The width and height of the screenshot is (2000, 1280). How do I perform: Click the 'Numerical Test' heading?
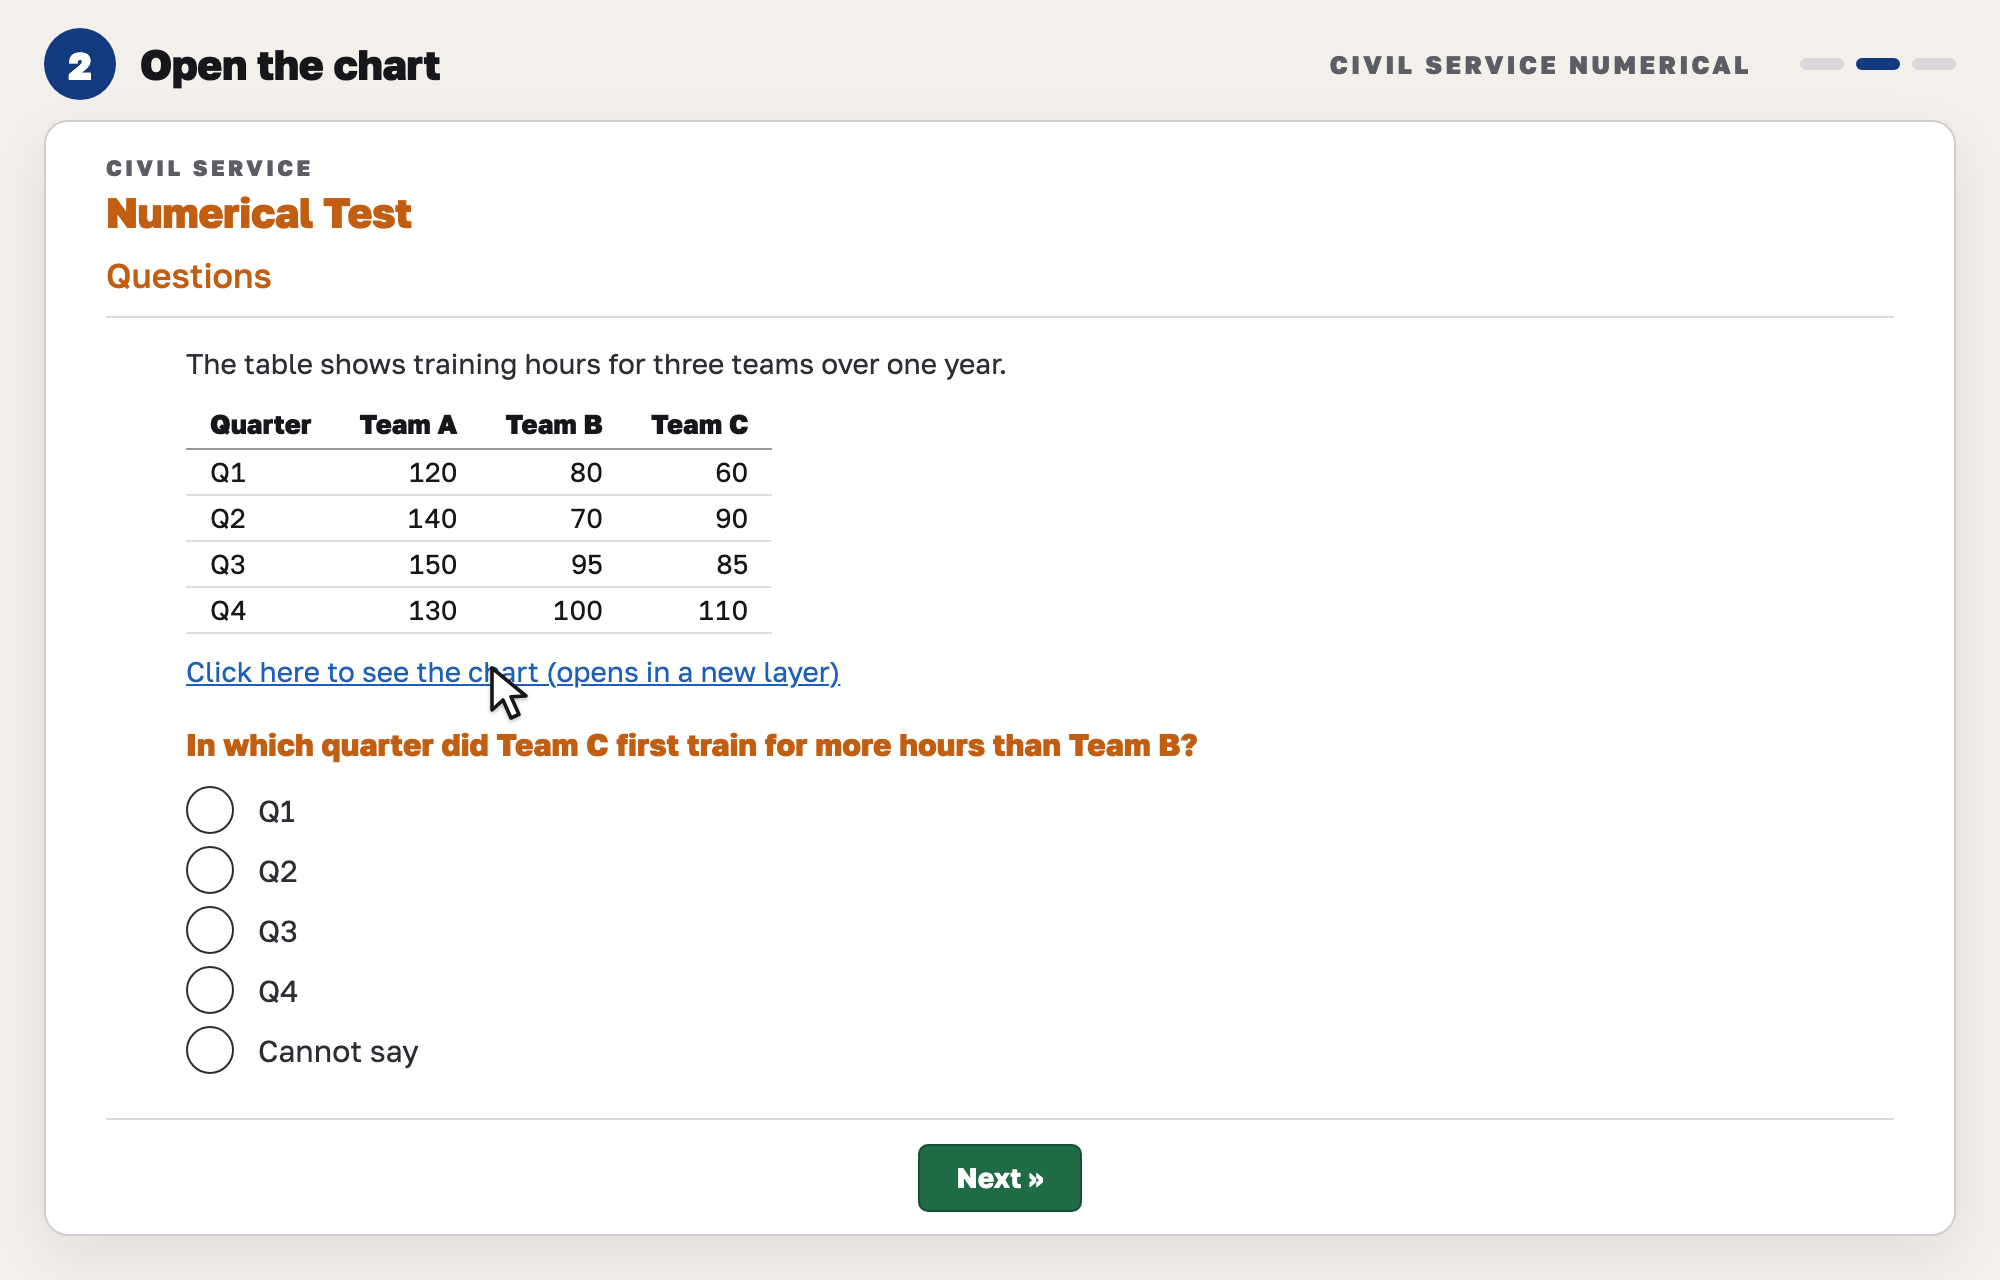(x=259, y=213)
